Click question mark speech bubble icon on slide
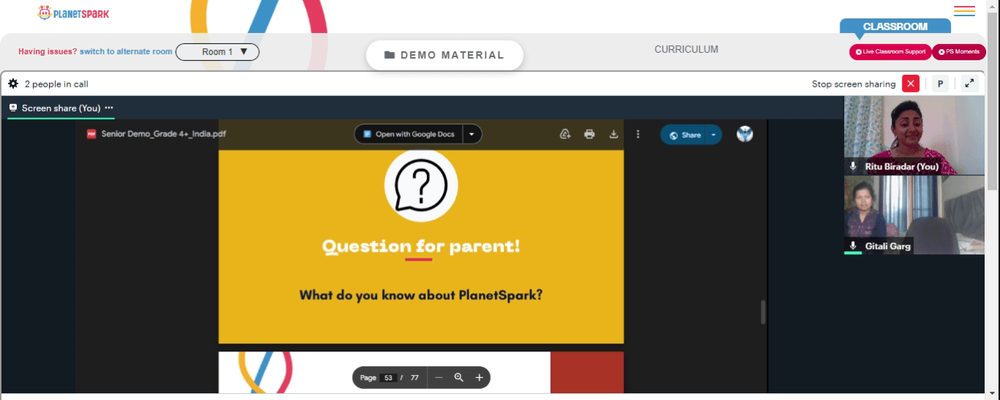1000x400 pixels. point(421,185)
